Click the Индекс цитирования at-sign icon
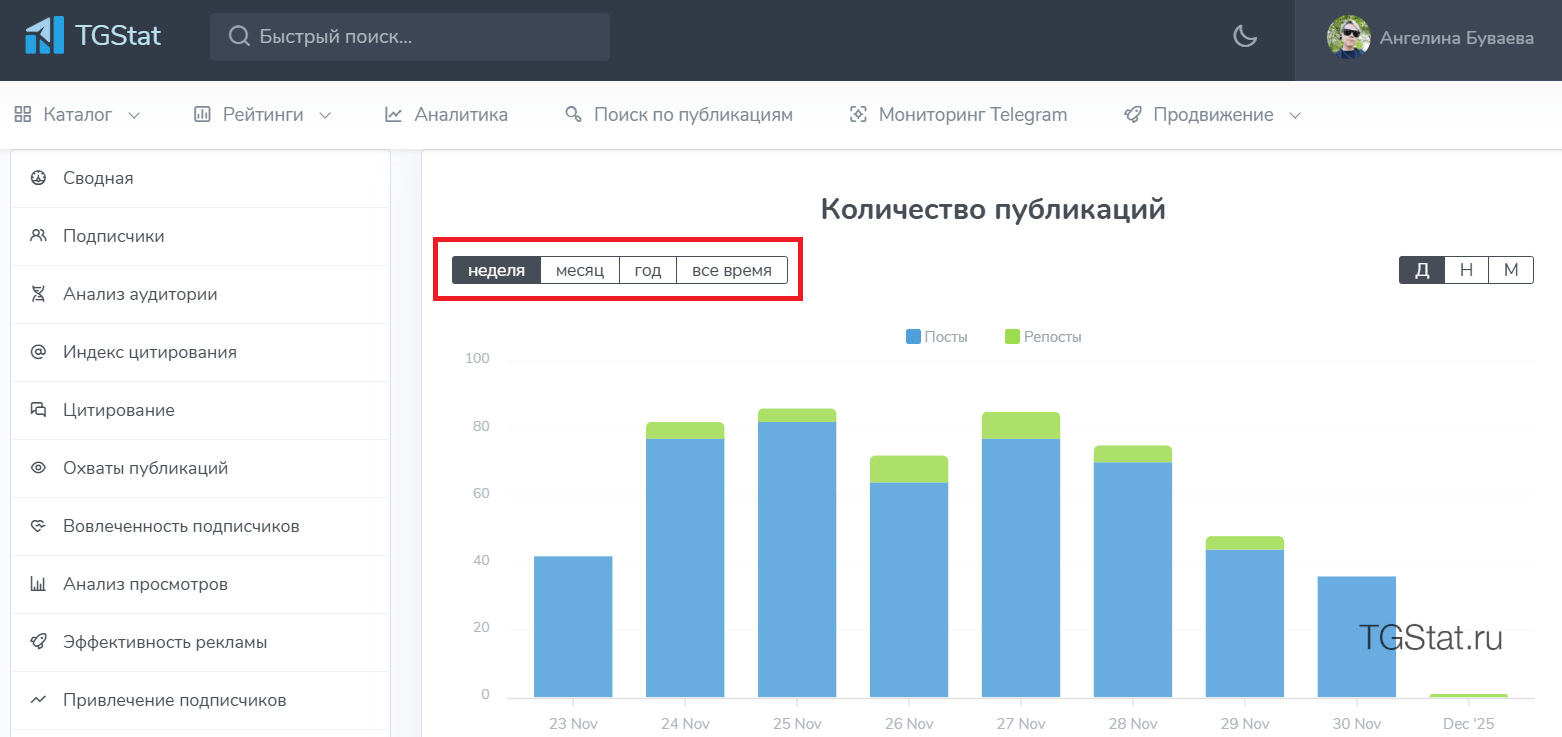The height and width of the screenshot is (737, 1562). [38, 352]
